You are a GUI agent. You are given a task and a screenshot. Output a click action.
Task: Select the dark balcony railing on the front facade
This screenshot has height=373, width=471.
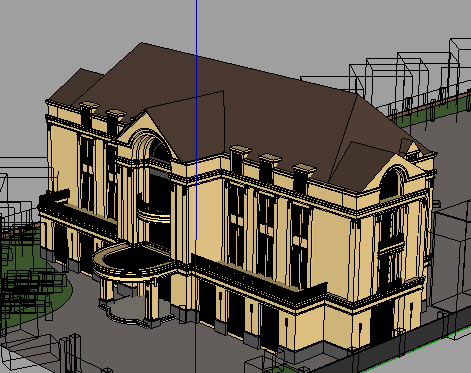(x=260, y=279)
